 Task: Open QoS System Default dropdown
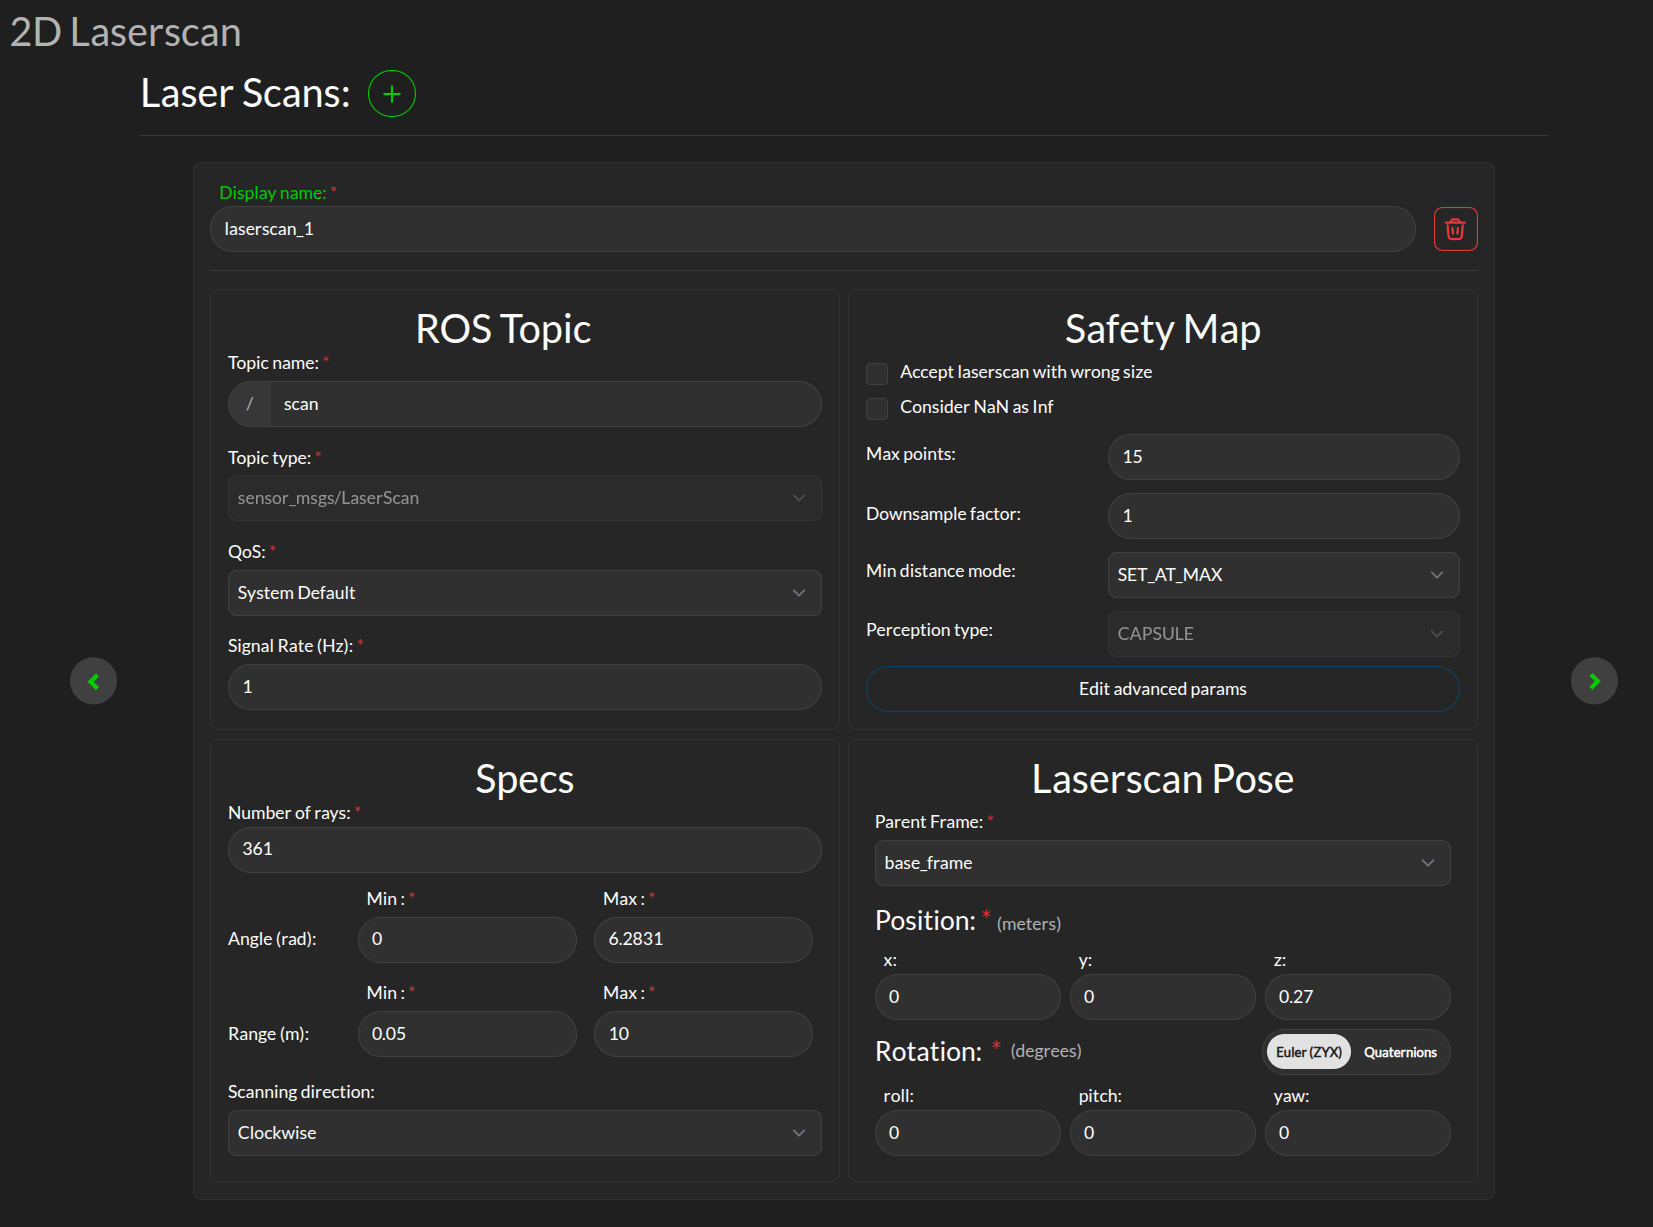click(x=524, y=593)
